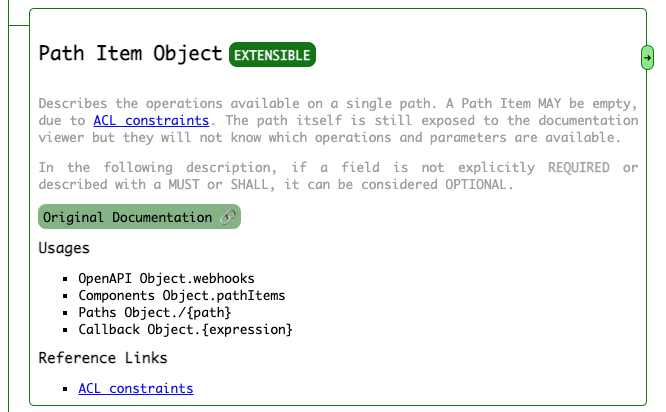Click the chain link icon beside Original Documentation
This screenshot has height=412, width=666.
pos(227,217)
